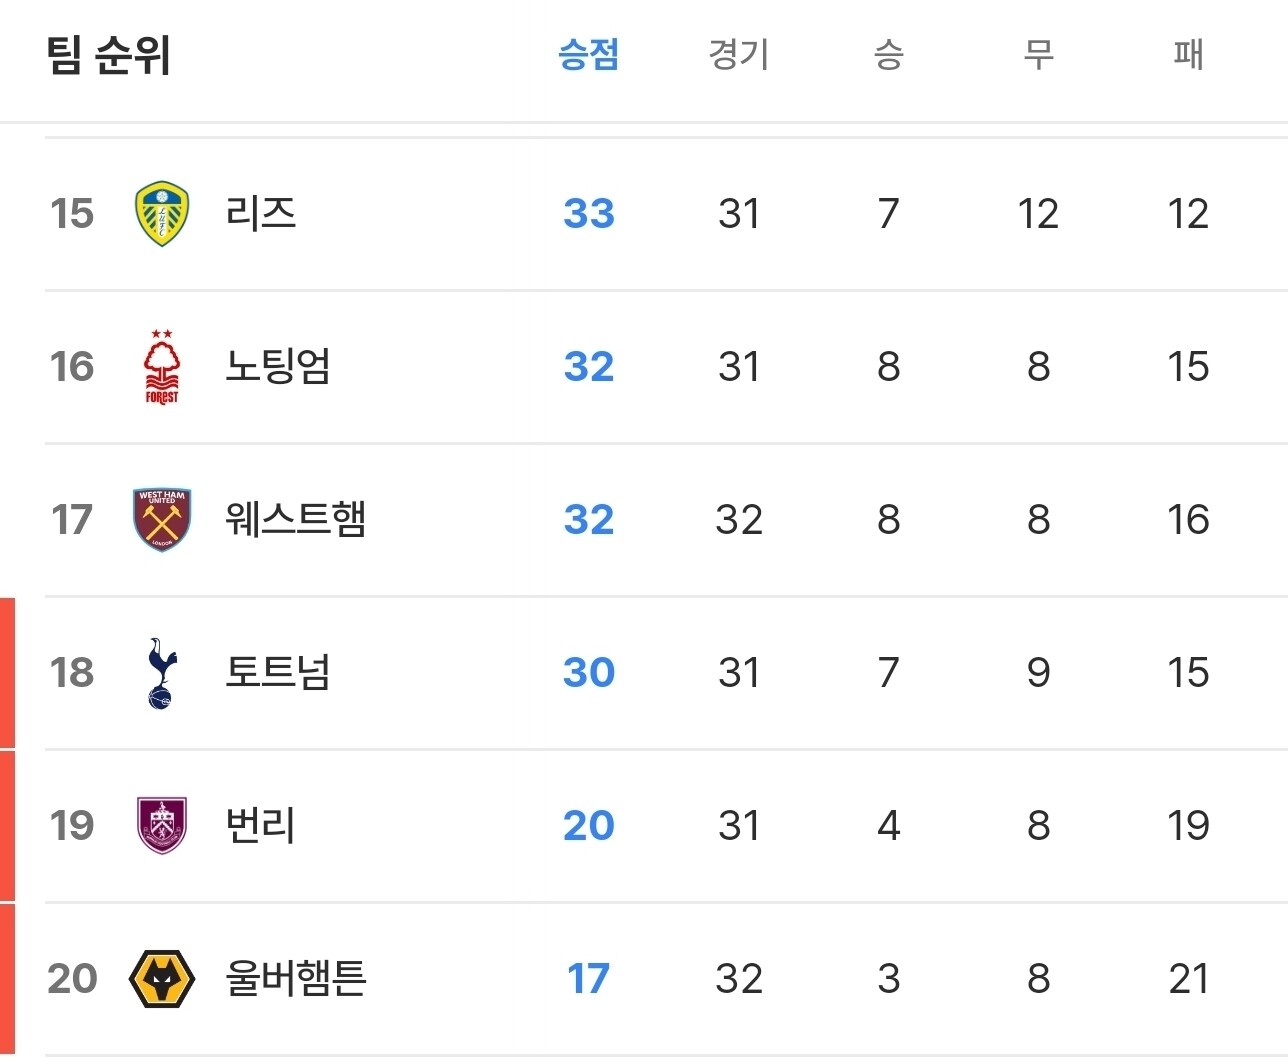Click the Nottingham Forest crest icon

tap(161, 366)
